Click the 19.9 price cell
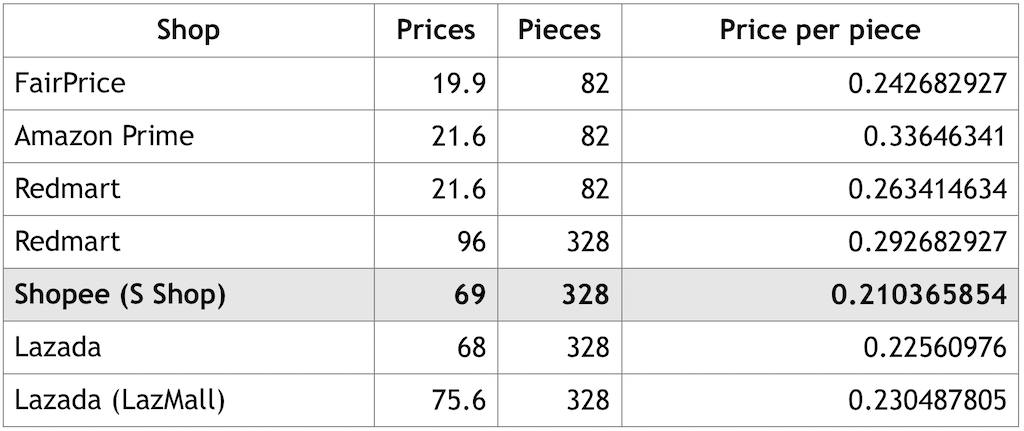 pyautogui.click(x=436, y=84)
